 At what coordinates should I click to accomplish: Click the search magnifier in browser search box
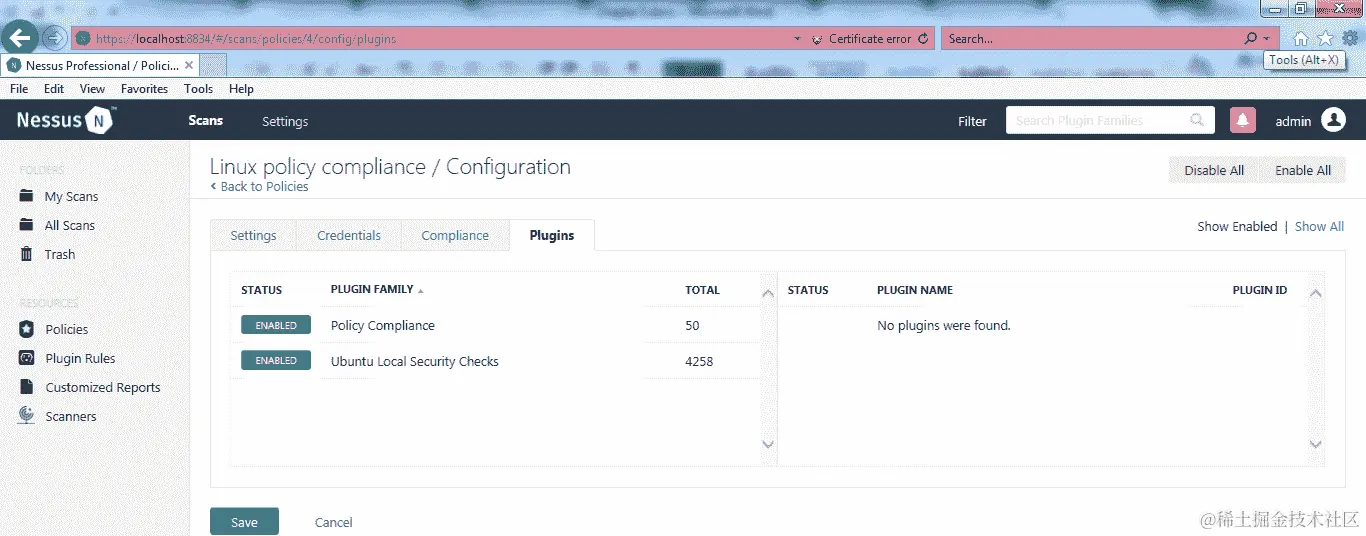click(1250, 39)
